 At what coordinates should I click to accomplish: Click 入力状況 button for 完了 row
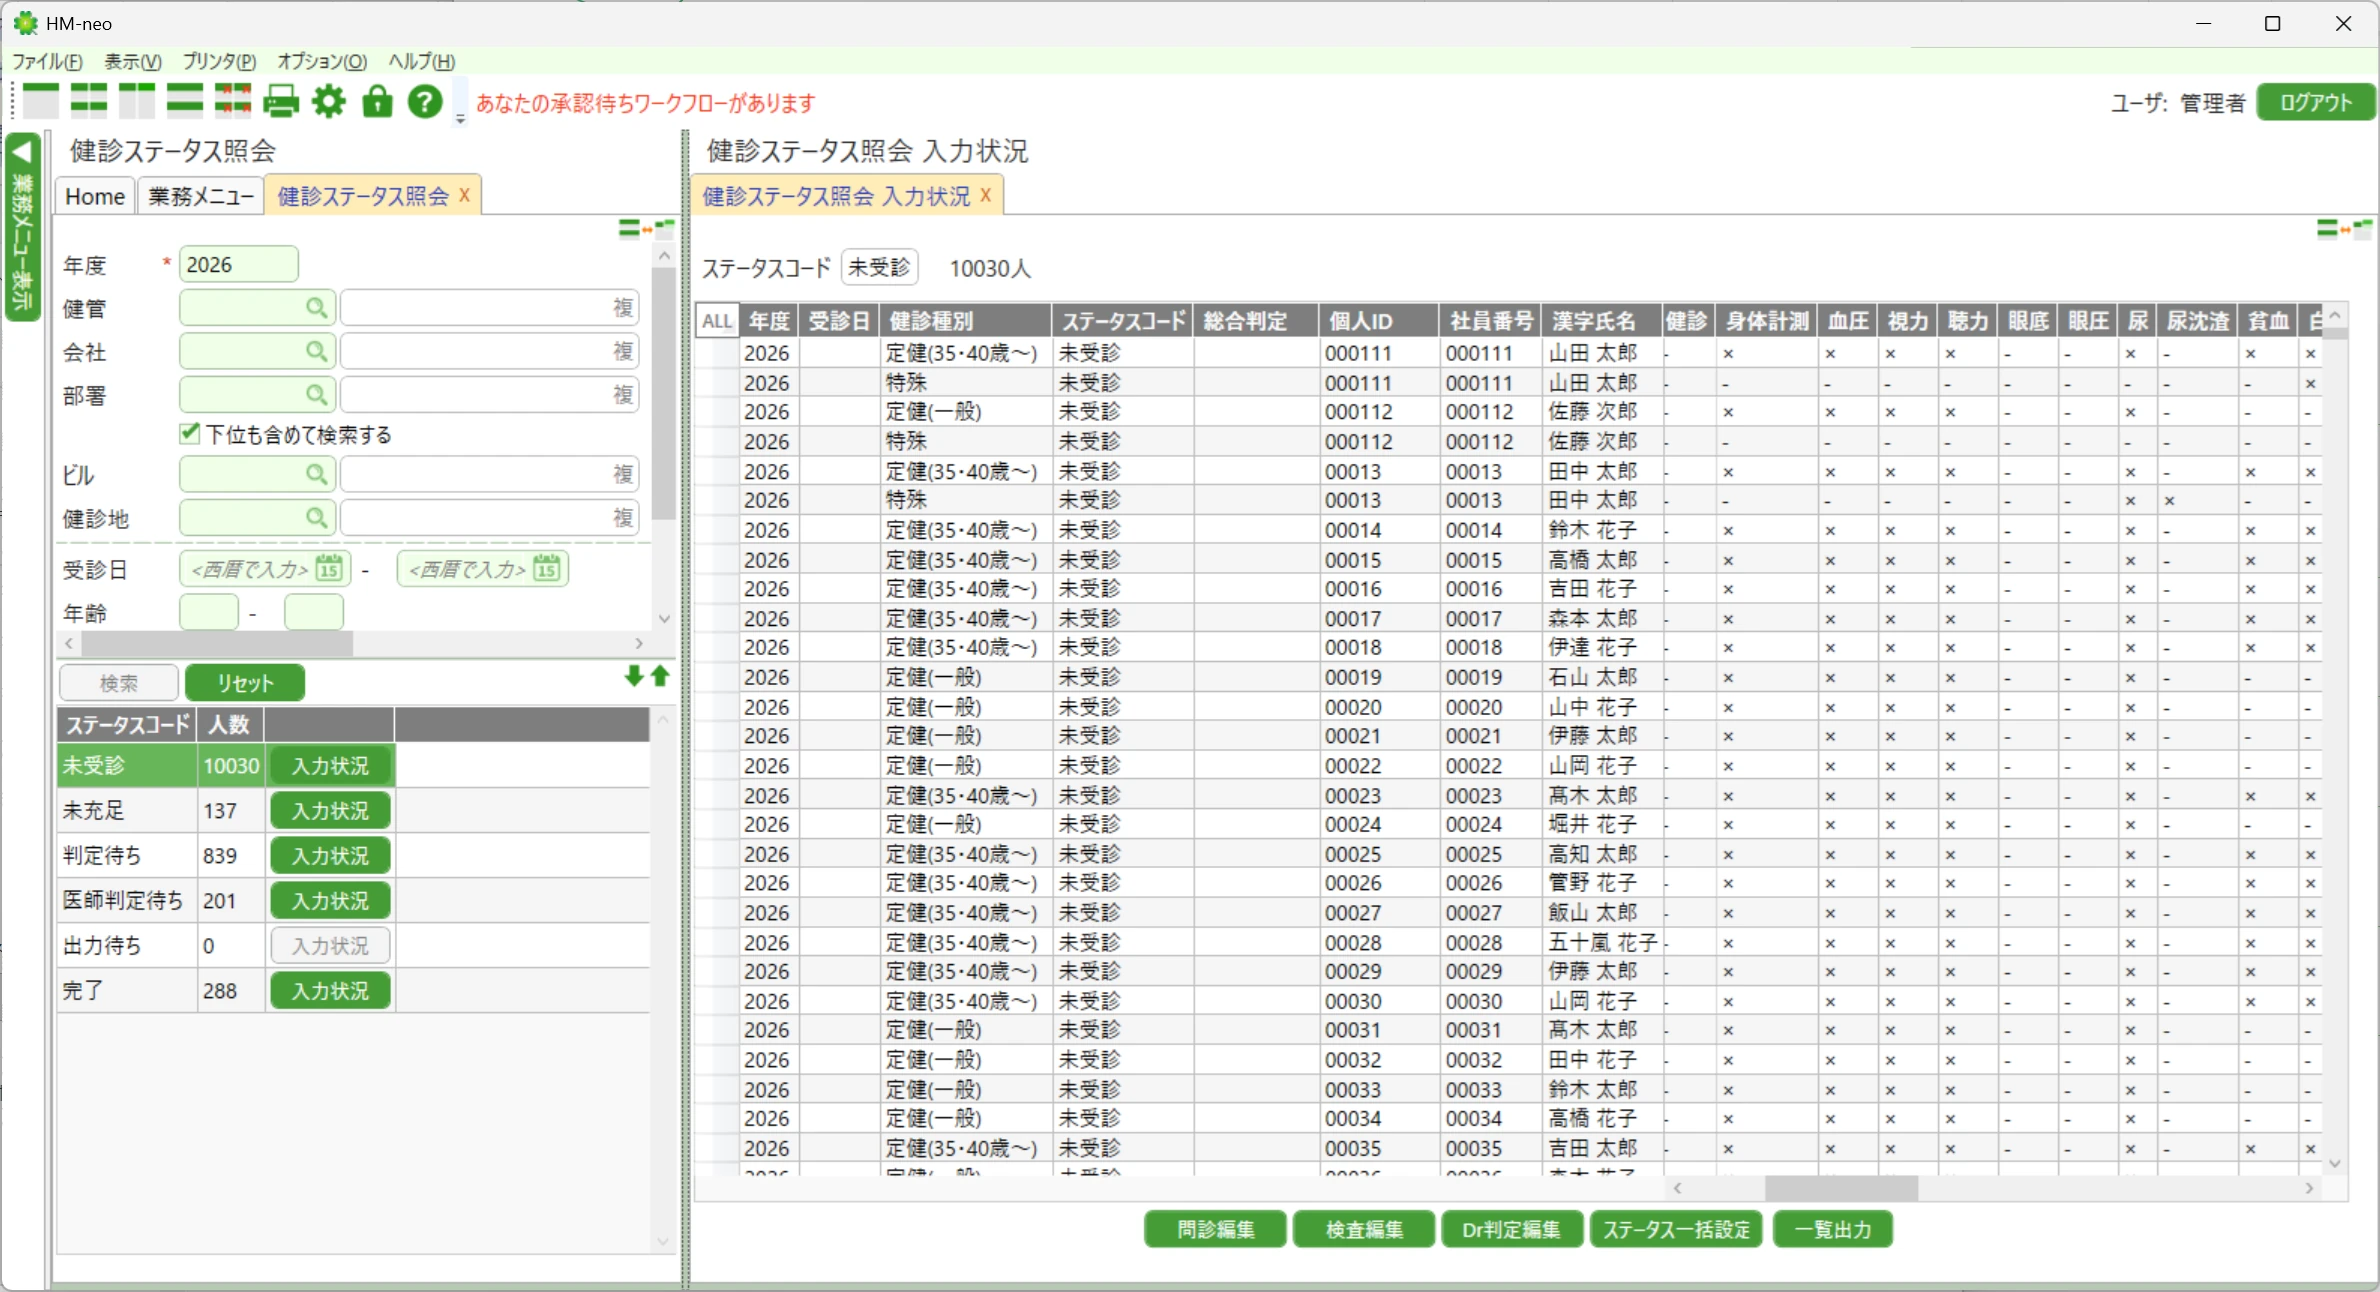coord(330,991)
